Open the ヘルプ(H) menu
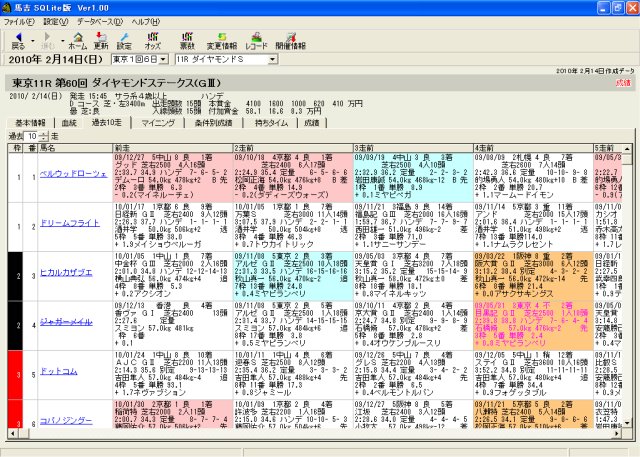This screenshot has height=457, width=640. (x=146, y=22)
